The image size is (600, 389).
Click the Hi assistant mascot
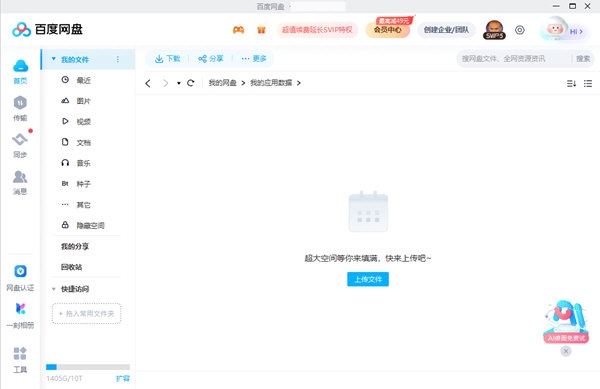[562, 29]
